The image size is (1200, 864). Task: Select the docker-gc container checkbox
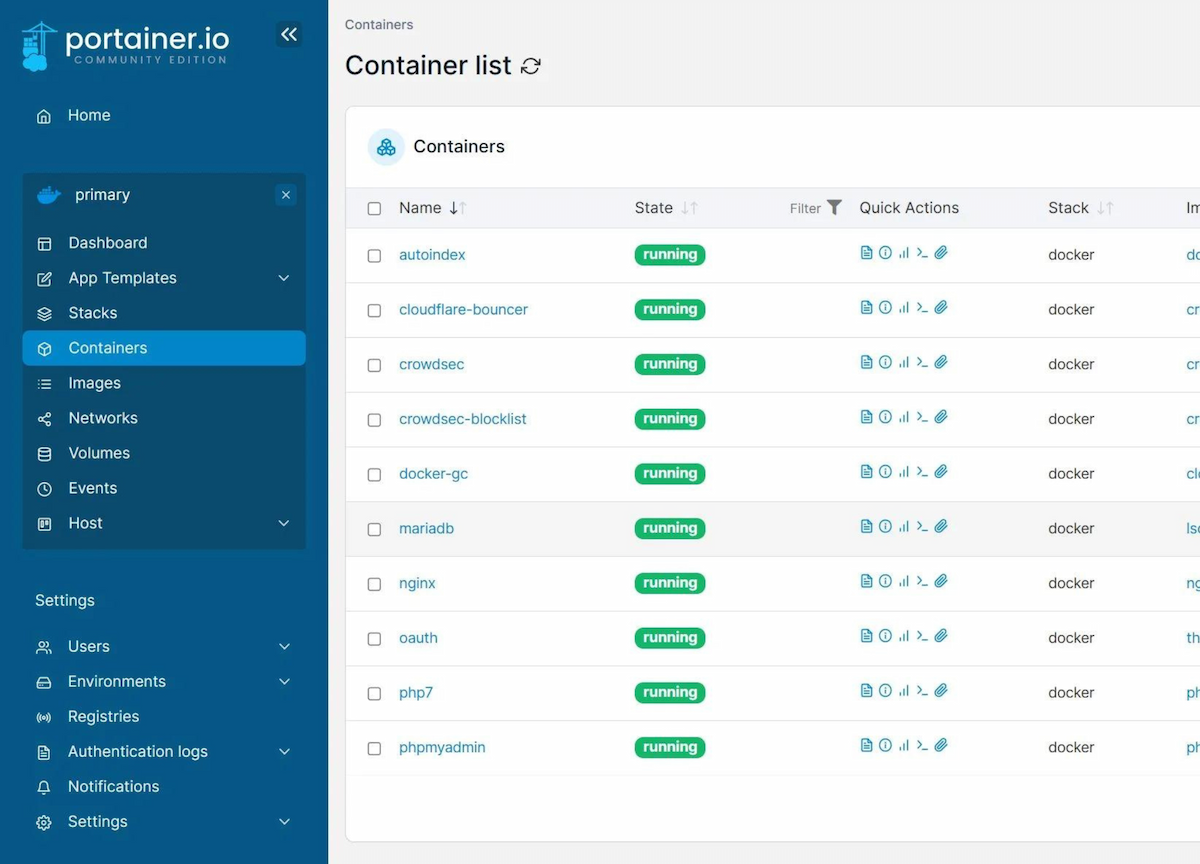[x=374, y=474]
